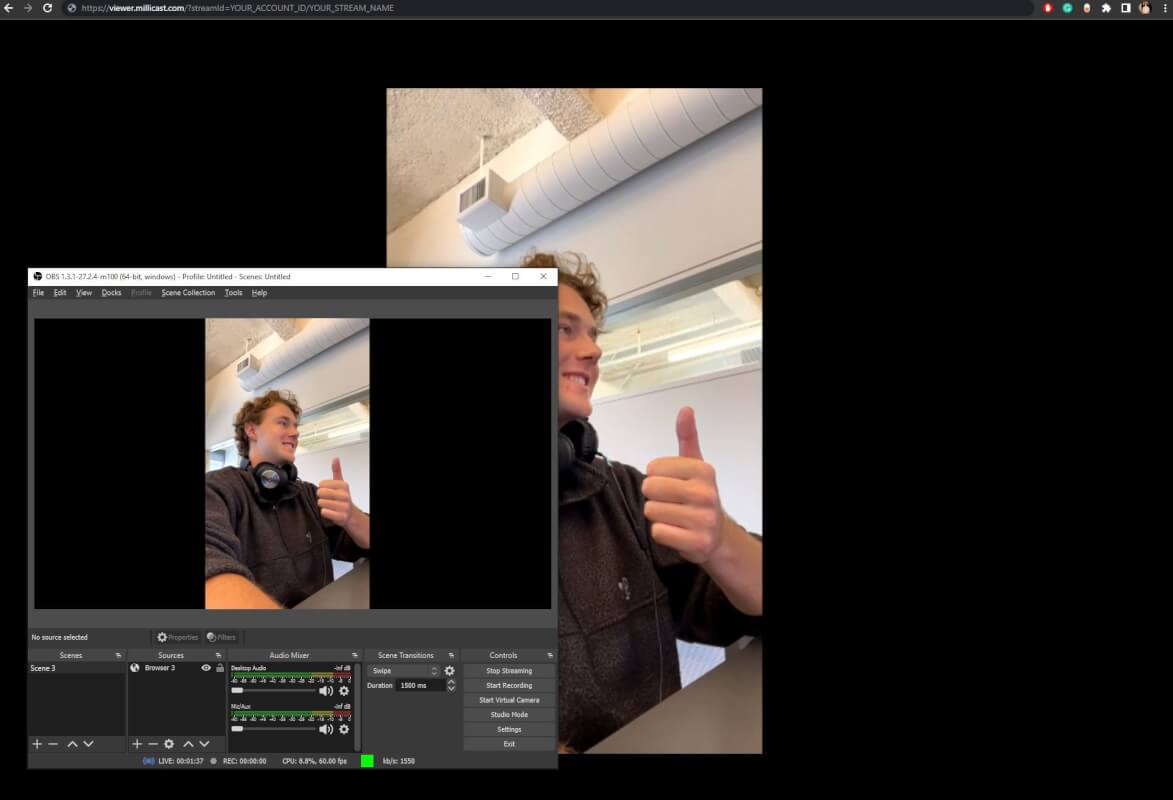Open the Scene Collection menu
Viewport: 1173px width, 800px height.
tap(188, 292)
